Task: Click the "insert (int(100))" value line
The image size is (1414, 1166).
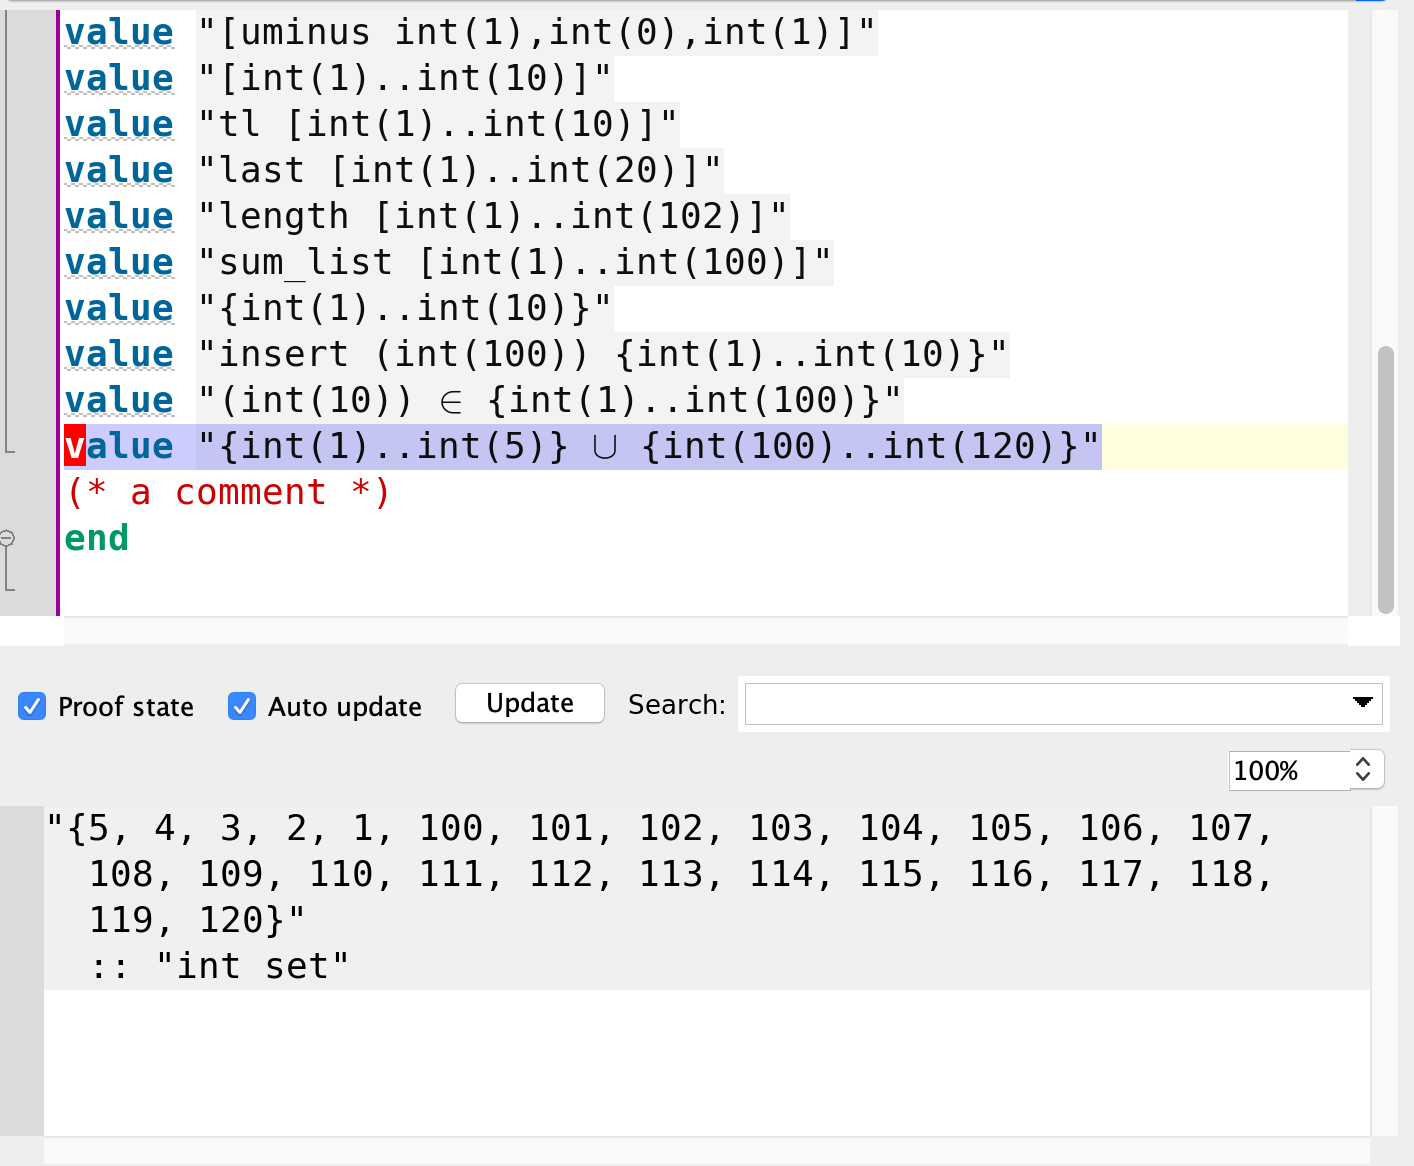Action: point(536,355)
